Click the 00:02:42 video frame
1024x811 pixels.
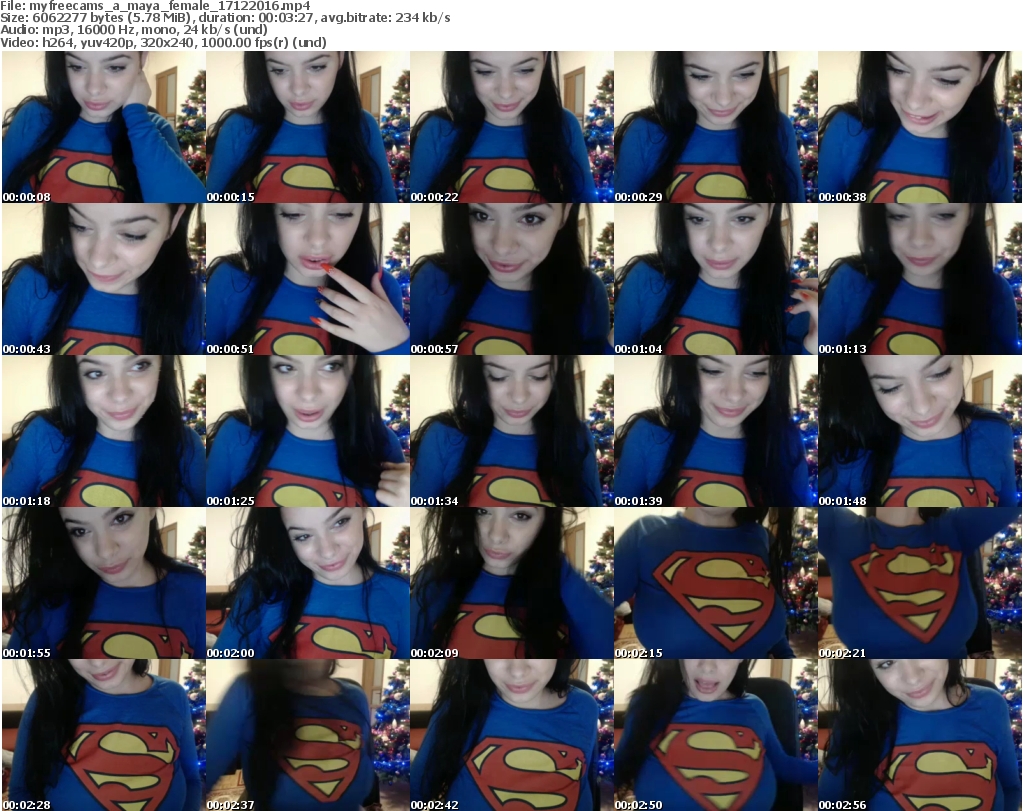point(512,735)
